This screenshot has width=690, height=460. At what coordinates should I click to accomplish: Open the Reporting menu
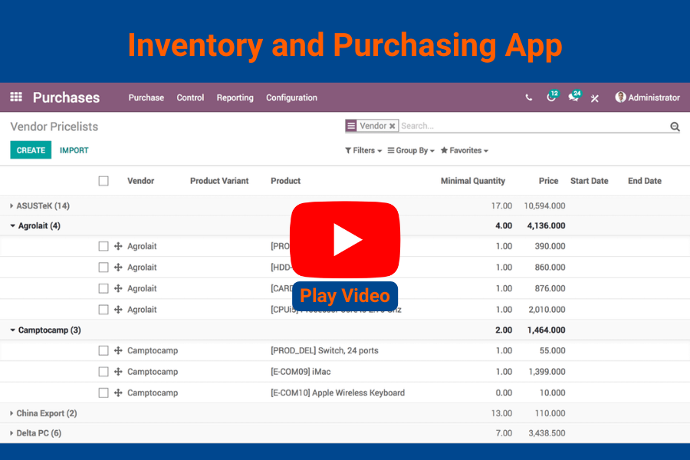click(235, 98)
